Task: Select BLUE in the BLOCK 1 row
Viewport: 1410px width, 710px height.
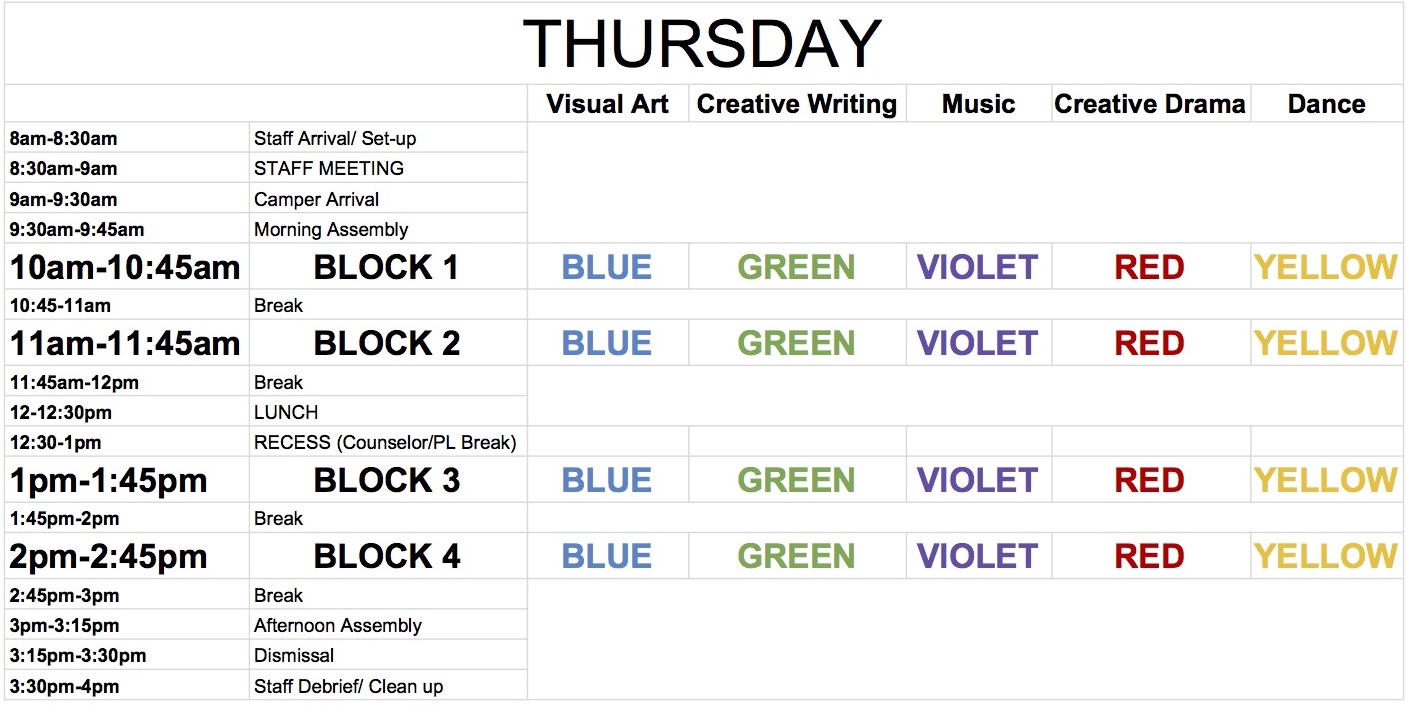Action: point(607,267)
